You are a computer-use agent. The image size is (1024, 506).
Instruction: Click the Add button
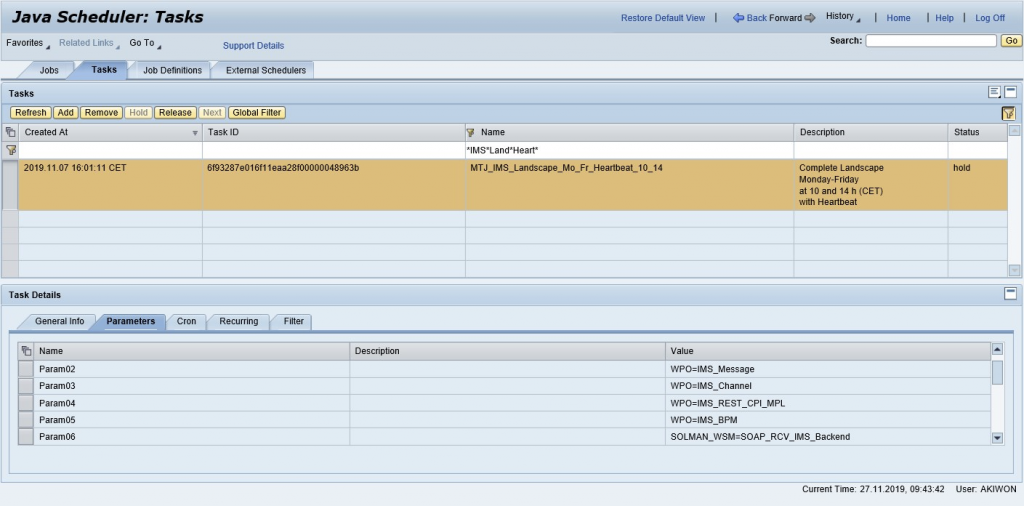[65, 112]
